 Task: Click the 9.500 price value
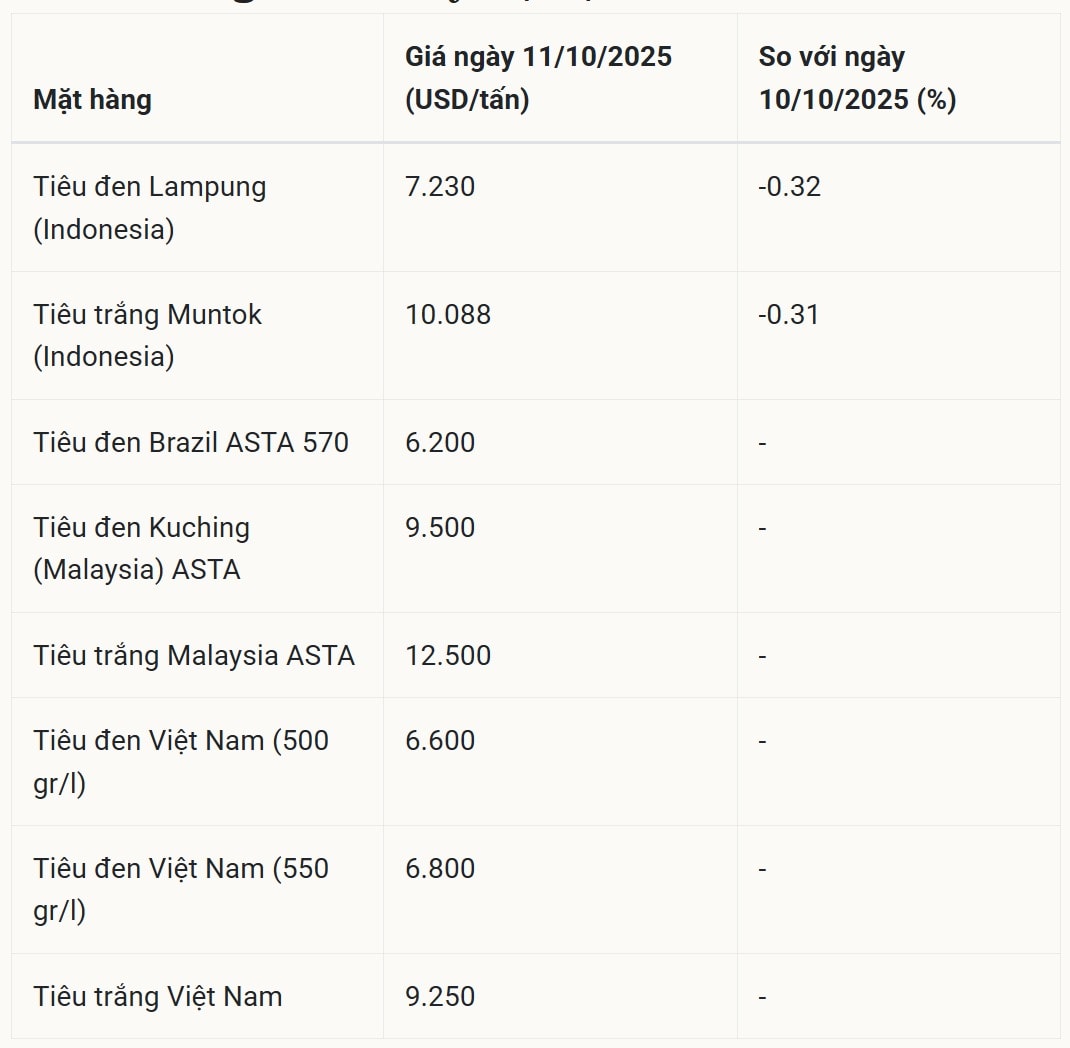tap(440, 528)
